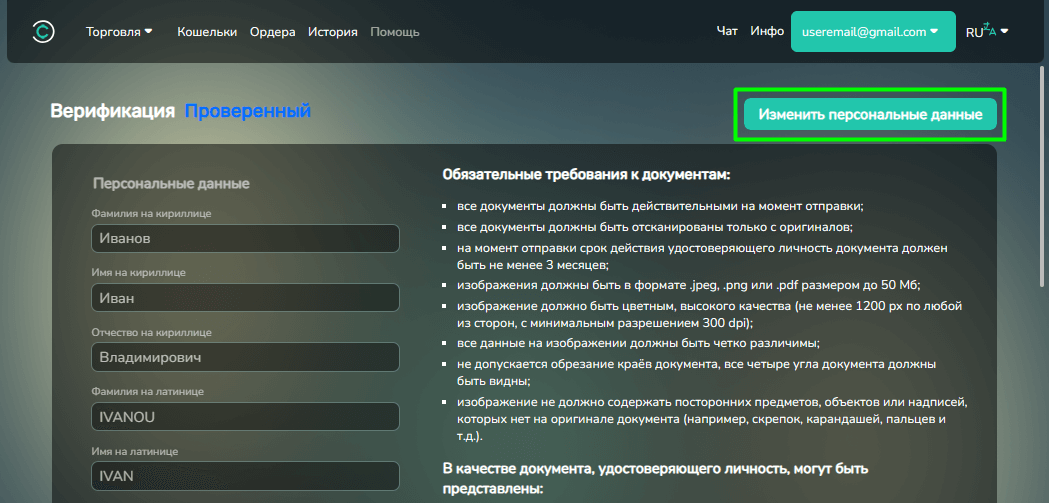Open the useremail@gmail.com account dropdown
The width and height of the screenshot is (1049, 503).
tap(870, 32)
